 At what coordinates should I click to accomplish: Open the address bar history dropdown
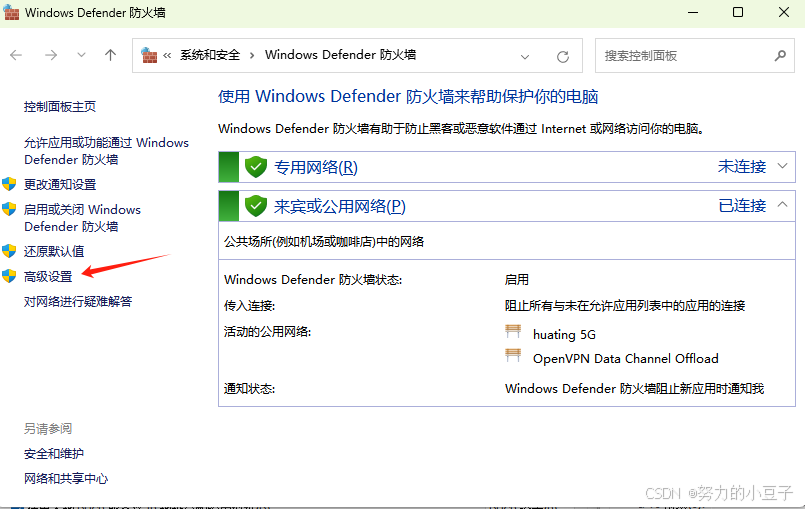pos(525,56)
